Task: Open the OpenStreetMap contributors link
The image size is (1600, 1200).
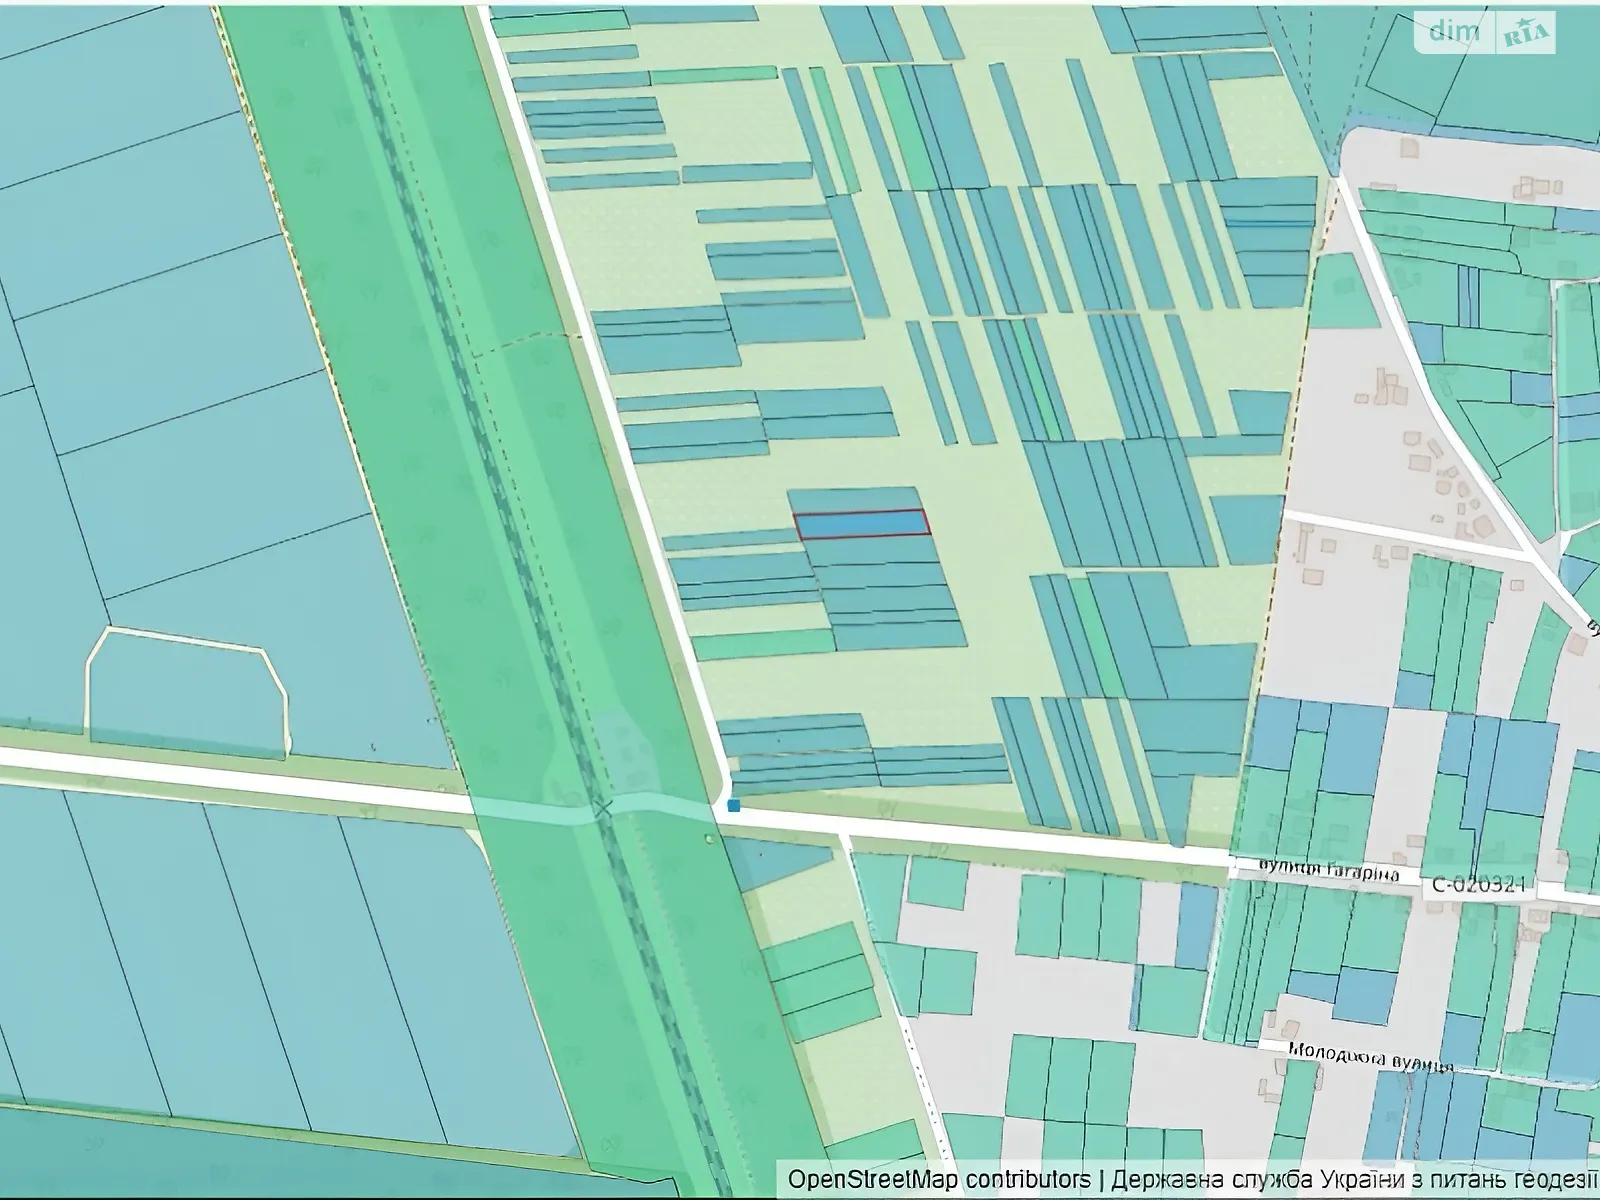Action: click(x=939, y=1180)
